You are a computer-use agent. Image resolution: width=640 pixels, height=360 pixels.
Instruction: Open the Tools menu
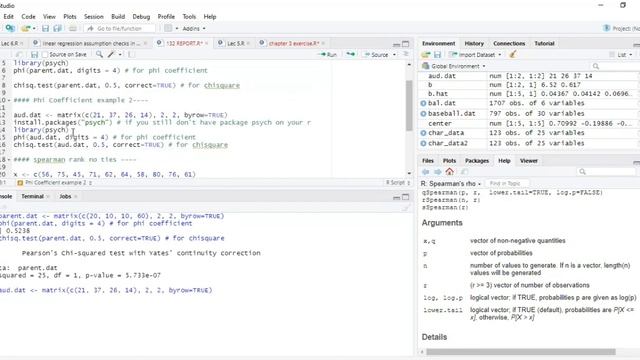189,17
